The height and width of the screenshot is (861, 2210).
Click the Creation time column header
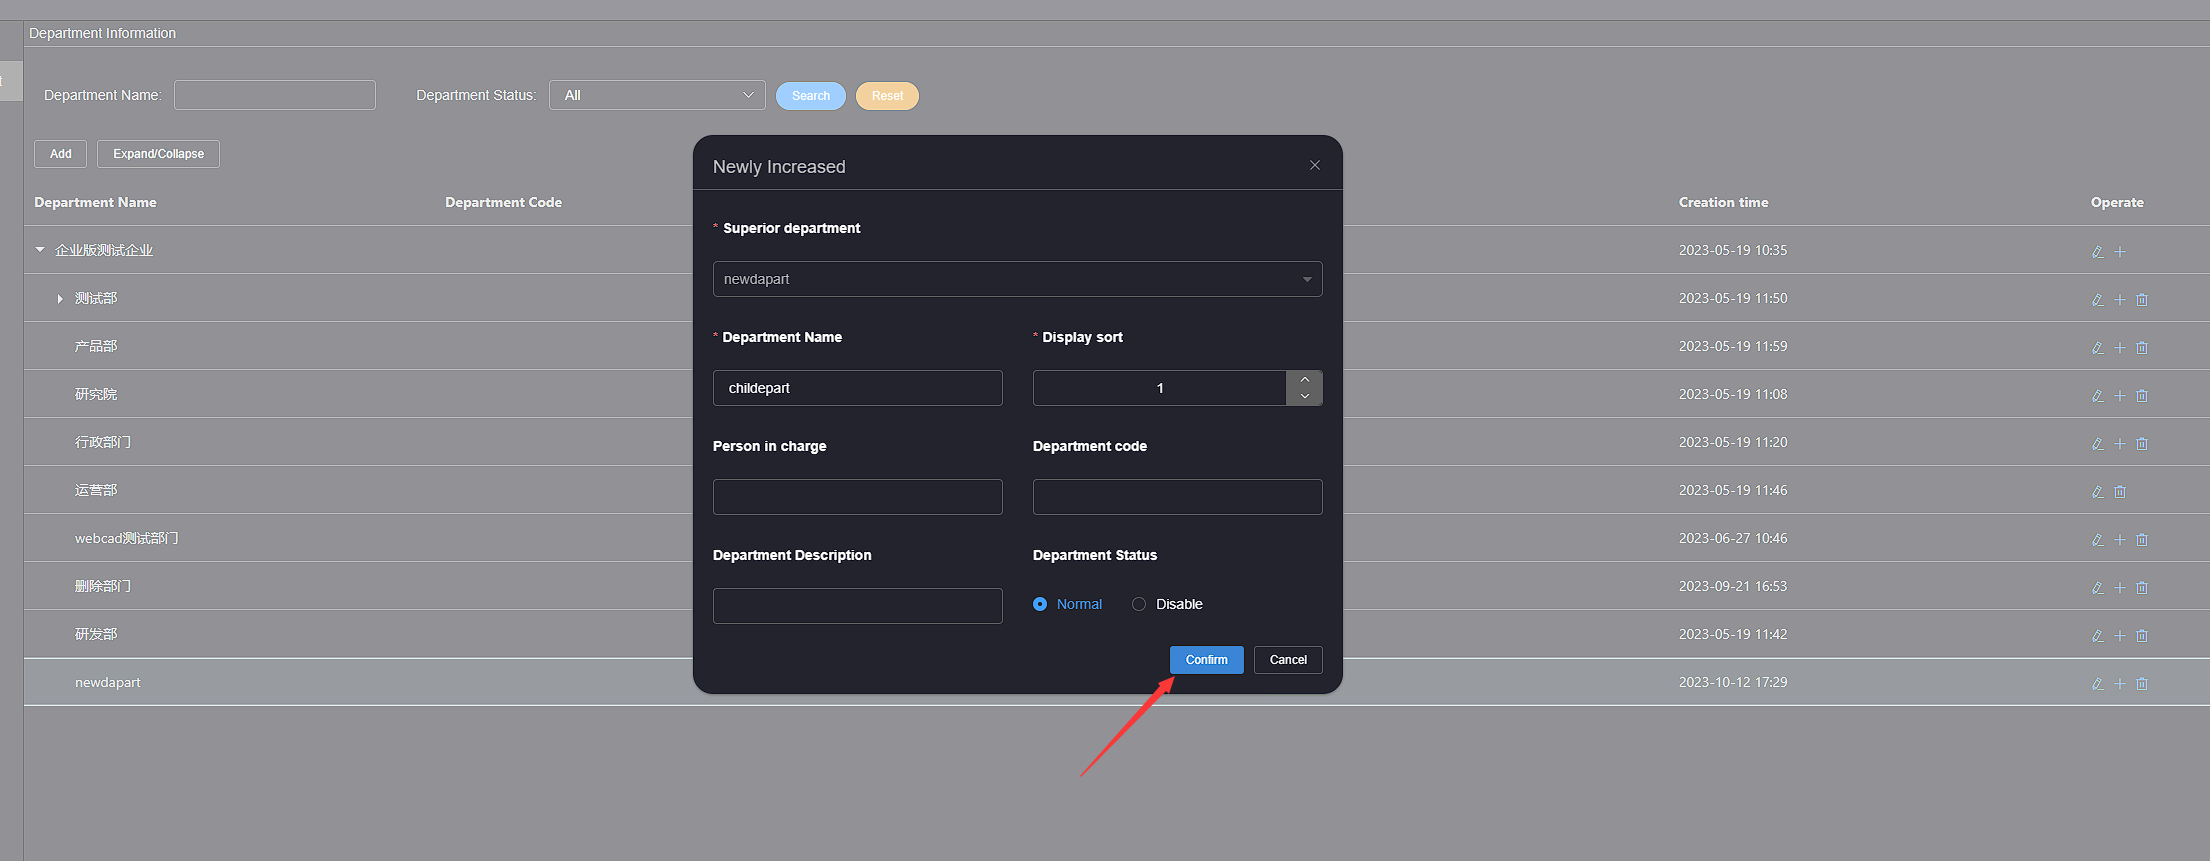tap(1723, 202)
